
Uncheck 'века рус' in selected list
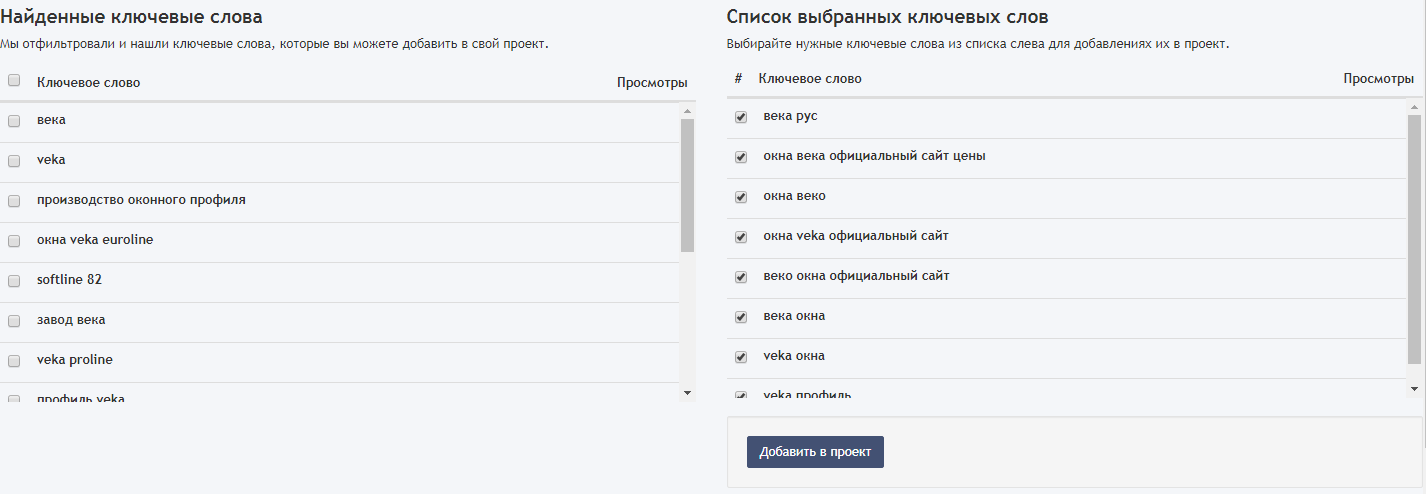coord(741,117)
